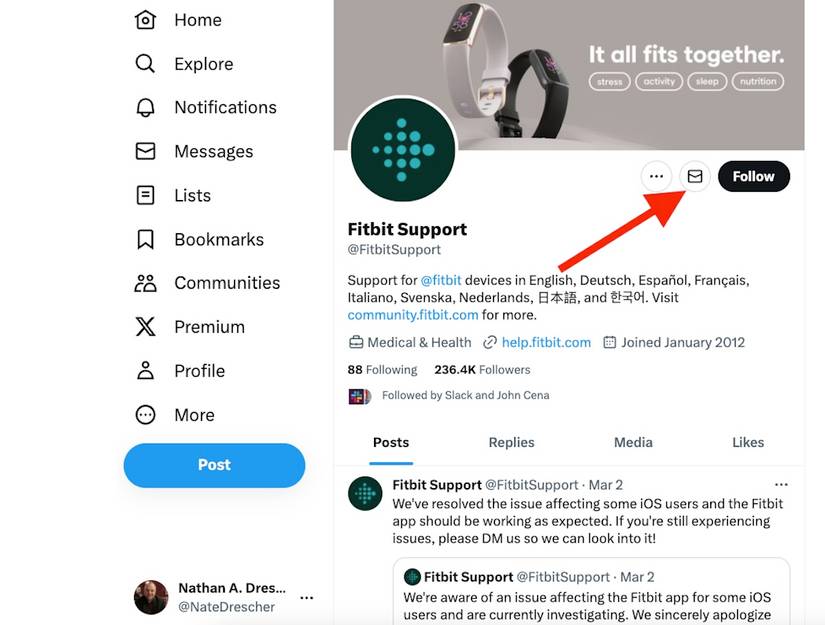
Task: Open account menu dots beside NateDrescher
Action: click(x=307, y=598)
